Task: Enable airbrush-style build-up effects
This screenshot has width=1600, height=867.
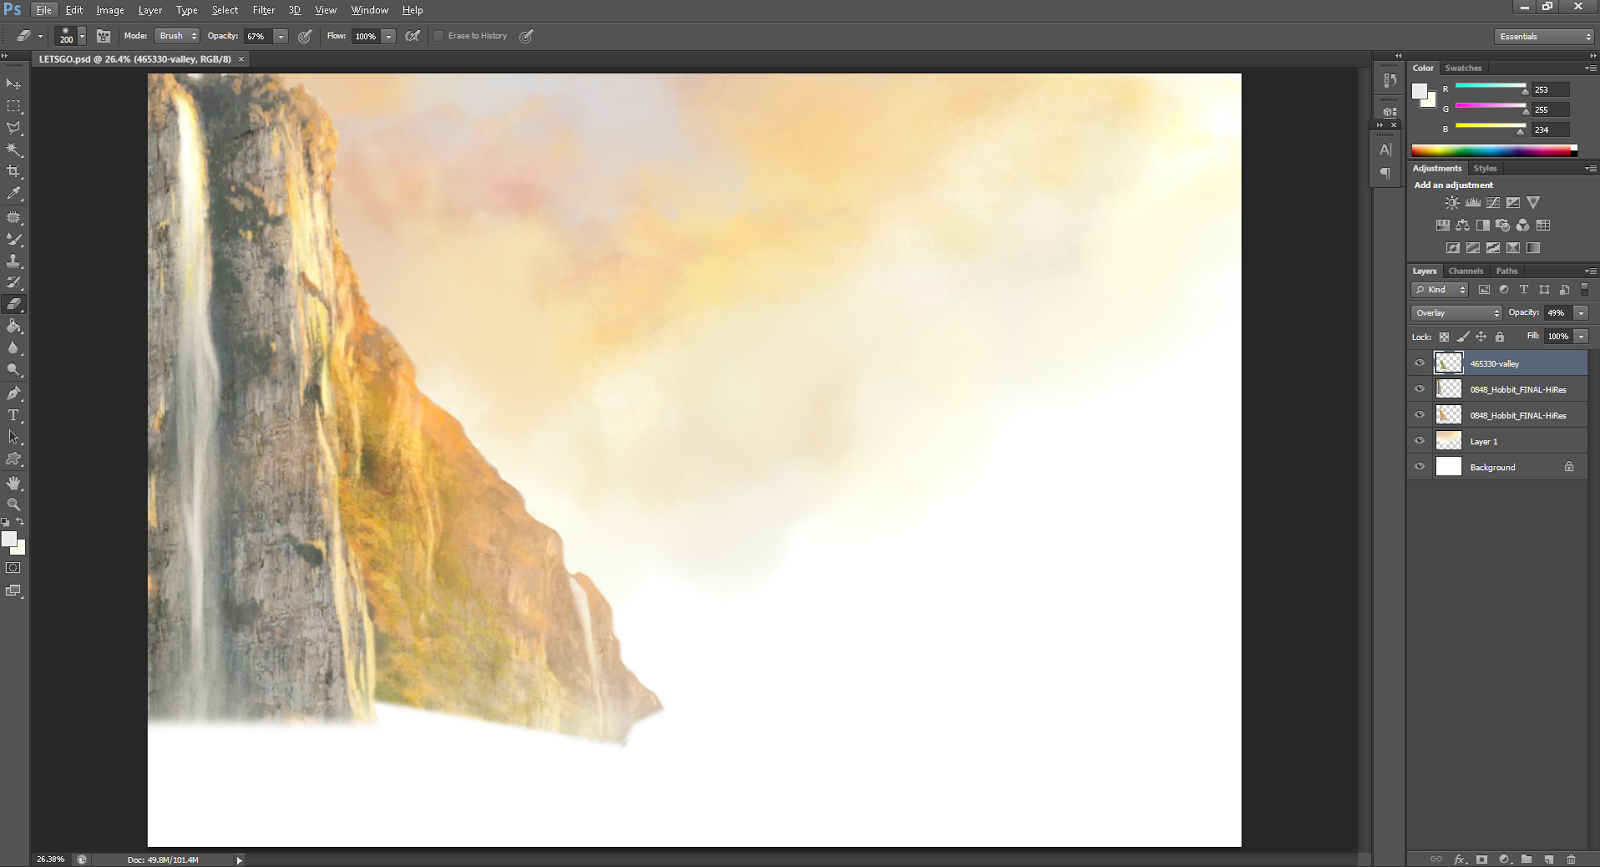Action: (x=412, y=36)
